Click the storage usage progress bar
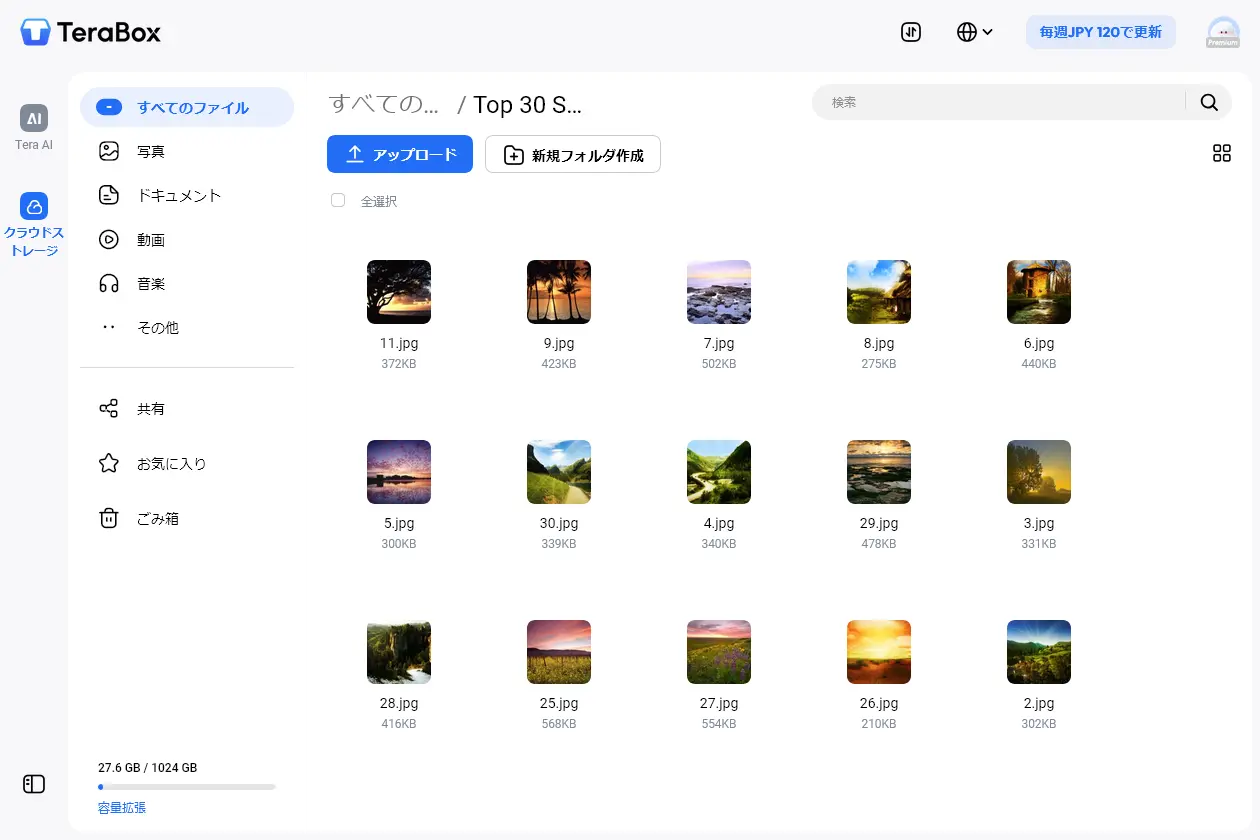 coord(186,787)
